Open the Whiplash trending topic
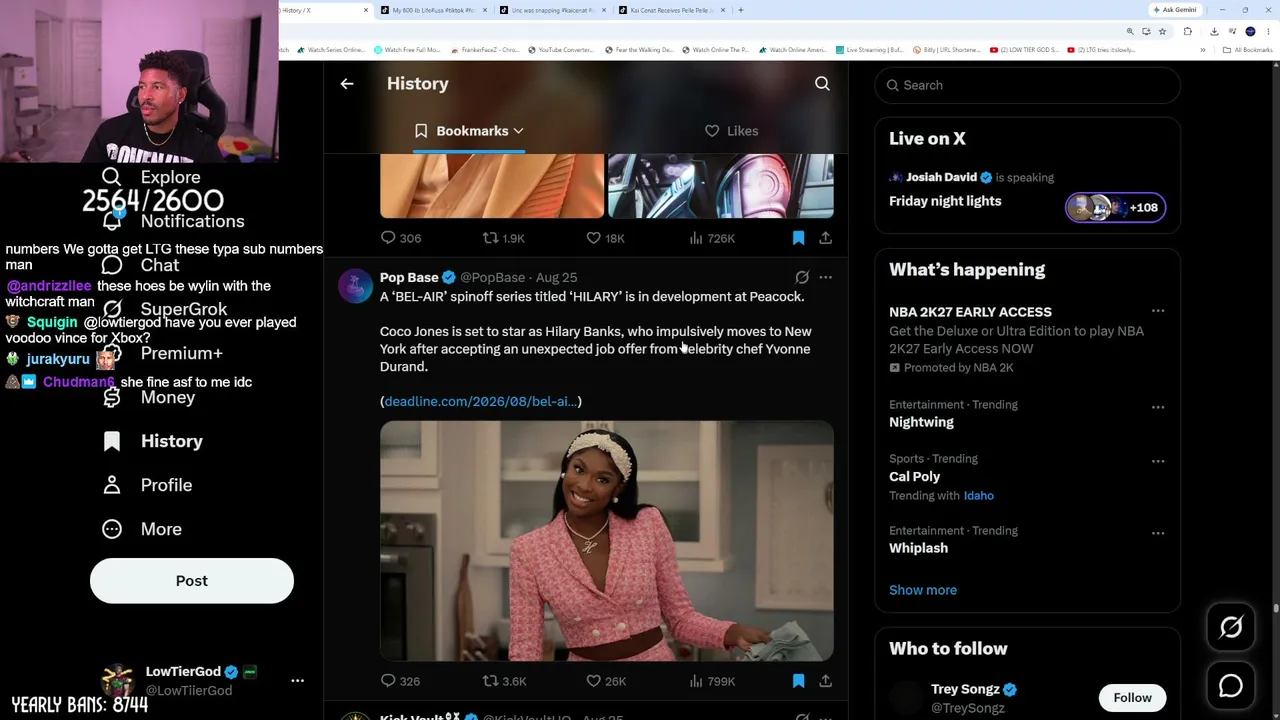Viewport: 1280px width, 720px height. tap(918, 548)
